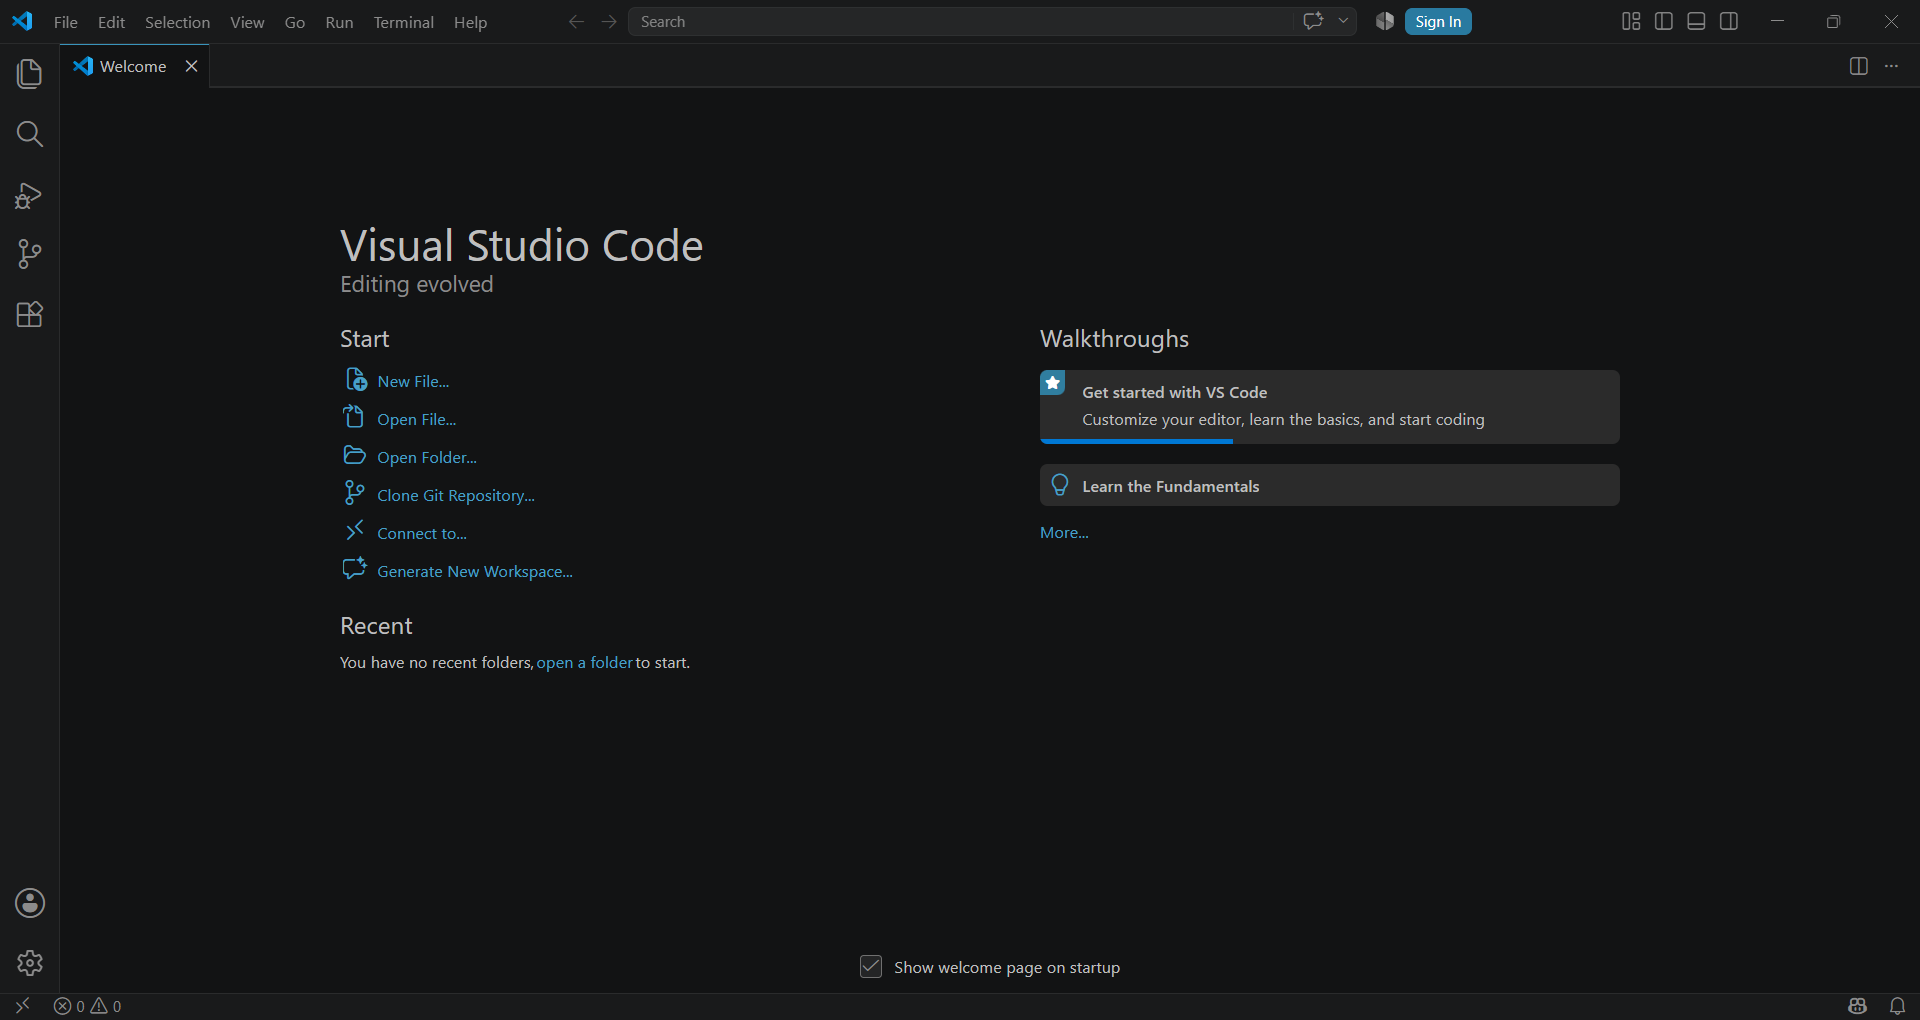Open the chat icon in title bar
The height and width of the screenshot is (1020, 1920).
1313,21
